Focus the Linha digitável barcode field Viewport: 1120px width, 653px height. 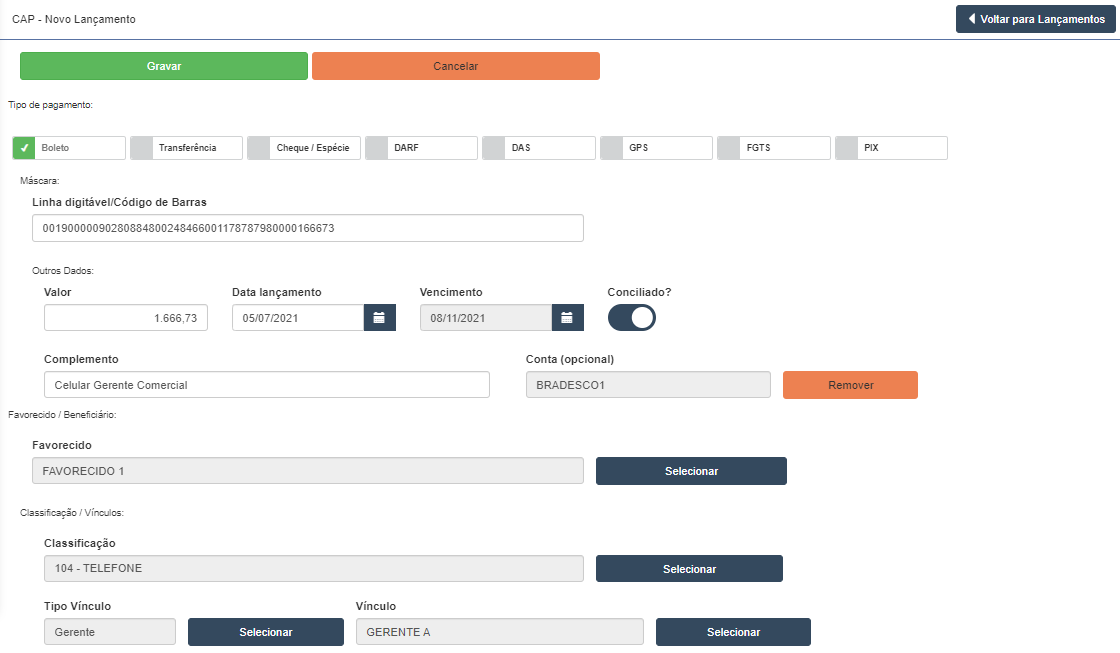pyautogui.click(x=308, y=228)
